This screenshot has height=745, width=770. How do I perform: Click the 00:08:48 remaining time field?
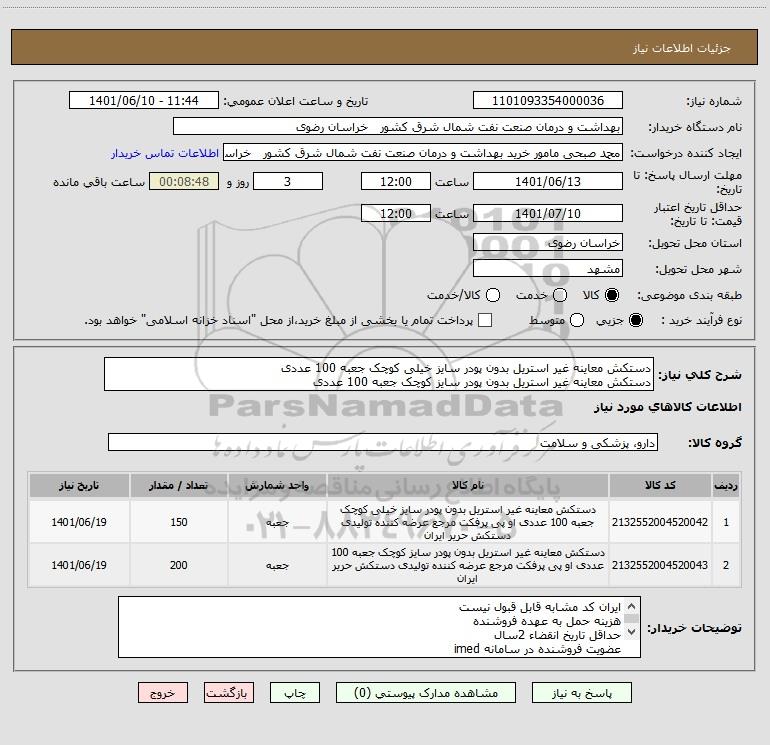(184, 181)
